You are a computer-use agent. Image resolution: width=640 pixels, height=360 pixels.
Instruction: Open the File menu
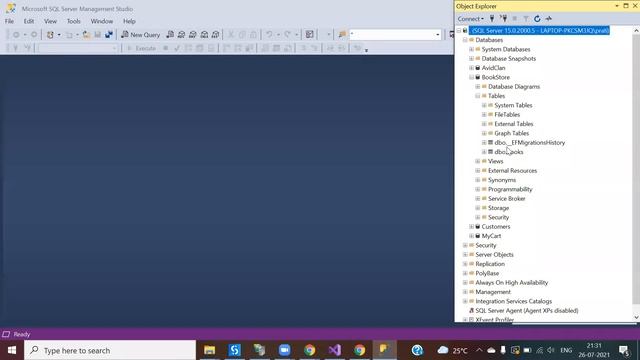pyautogui.click(x=9, y=21)
